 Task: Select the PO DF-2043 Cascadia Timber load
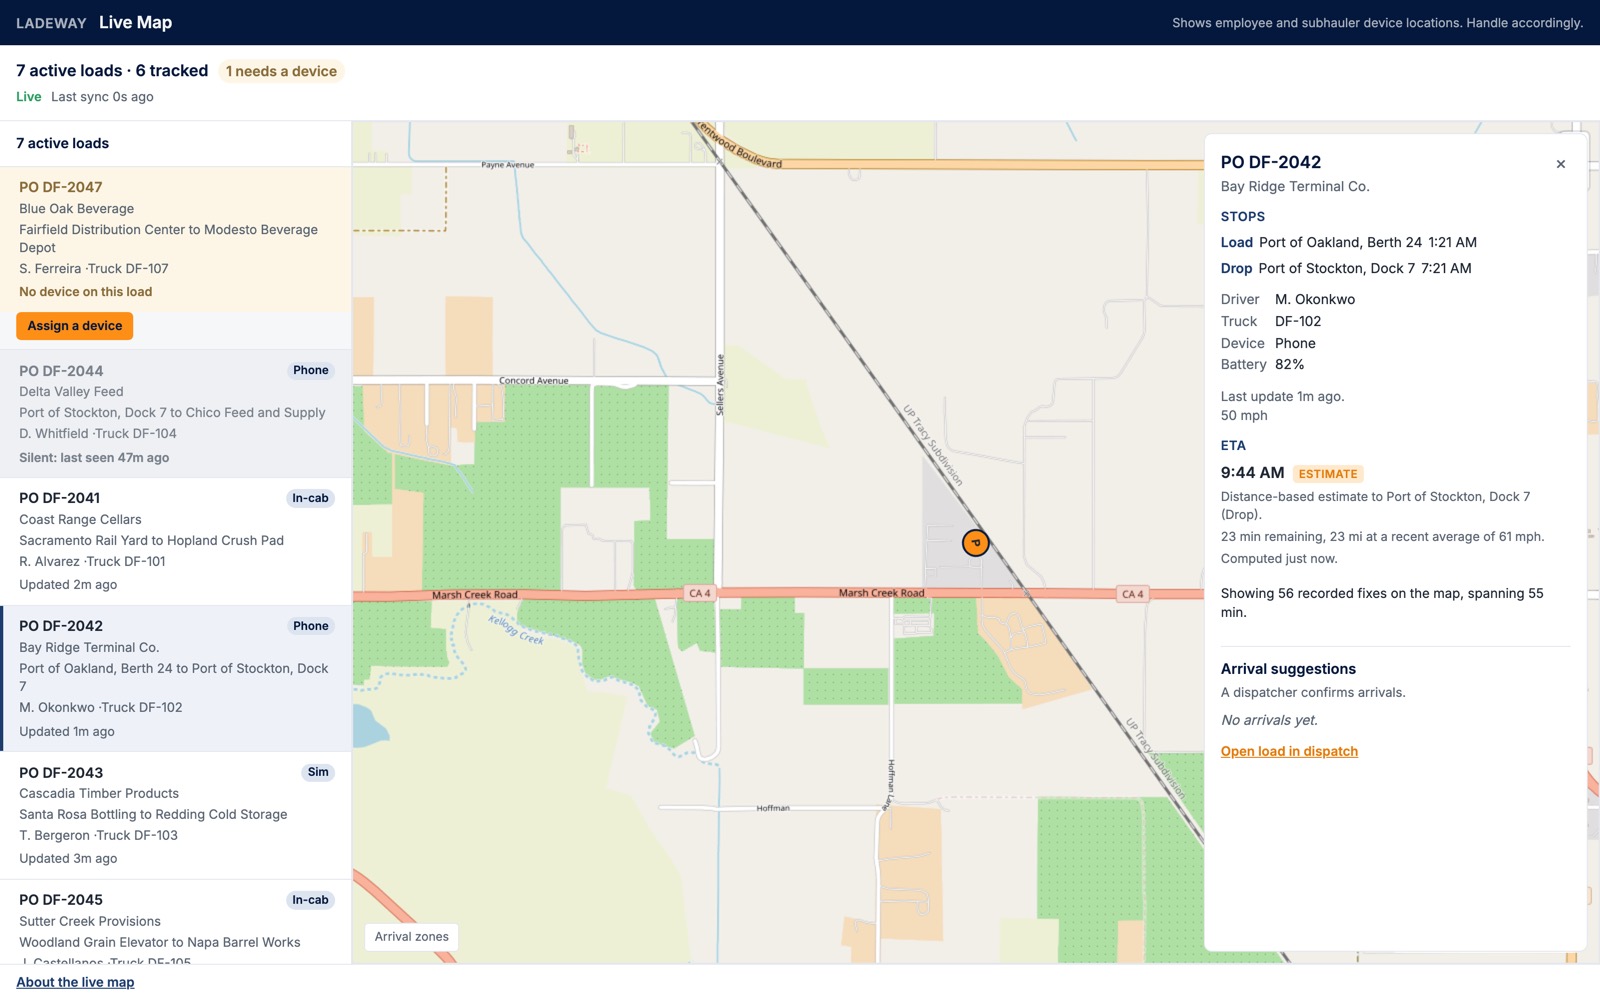(x=175, y=815)
